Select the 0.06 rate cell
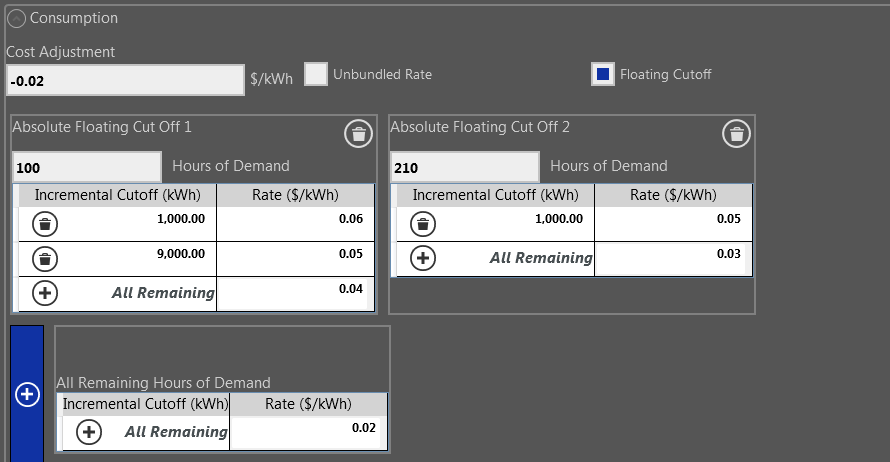890x462 pixels. (x=295, y=224)
